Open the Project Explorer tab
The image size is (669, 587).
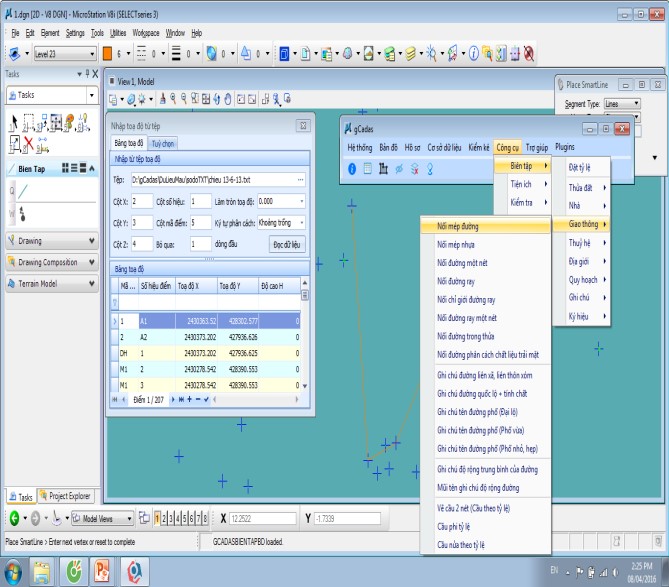coord(70,495)
